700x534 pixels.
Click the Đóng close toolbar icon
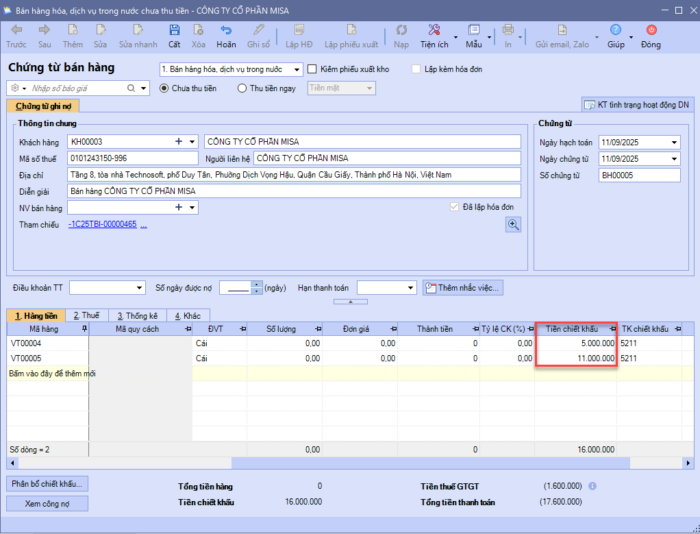651,30
